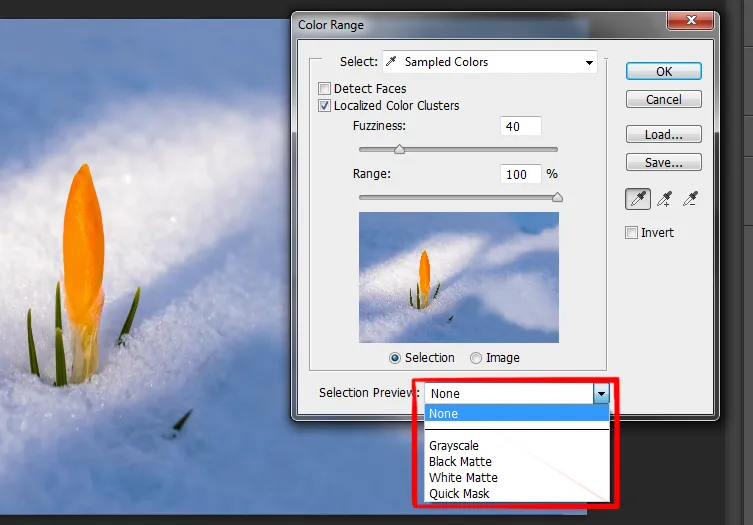
Task: Collapse the Selection Preview dropdown arrow
Action: (601, 394)
